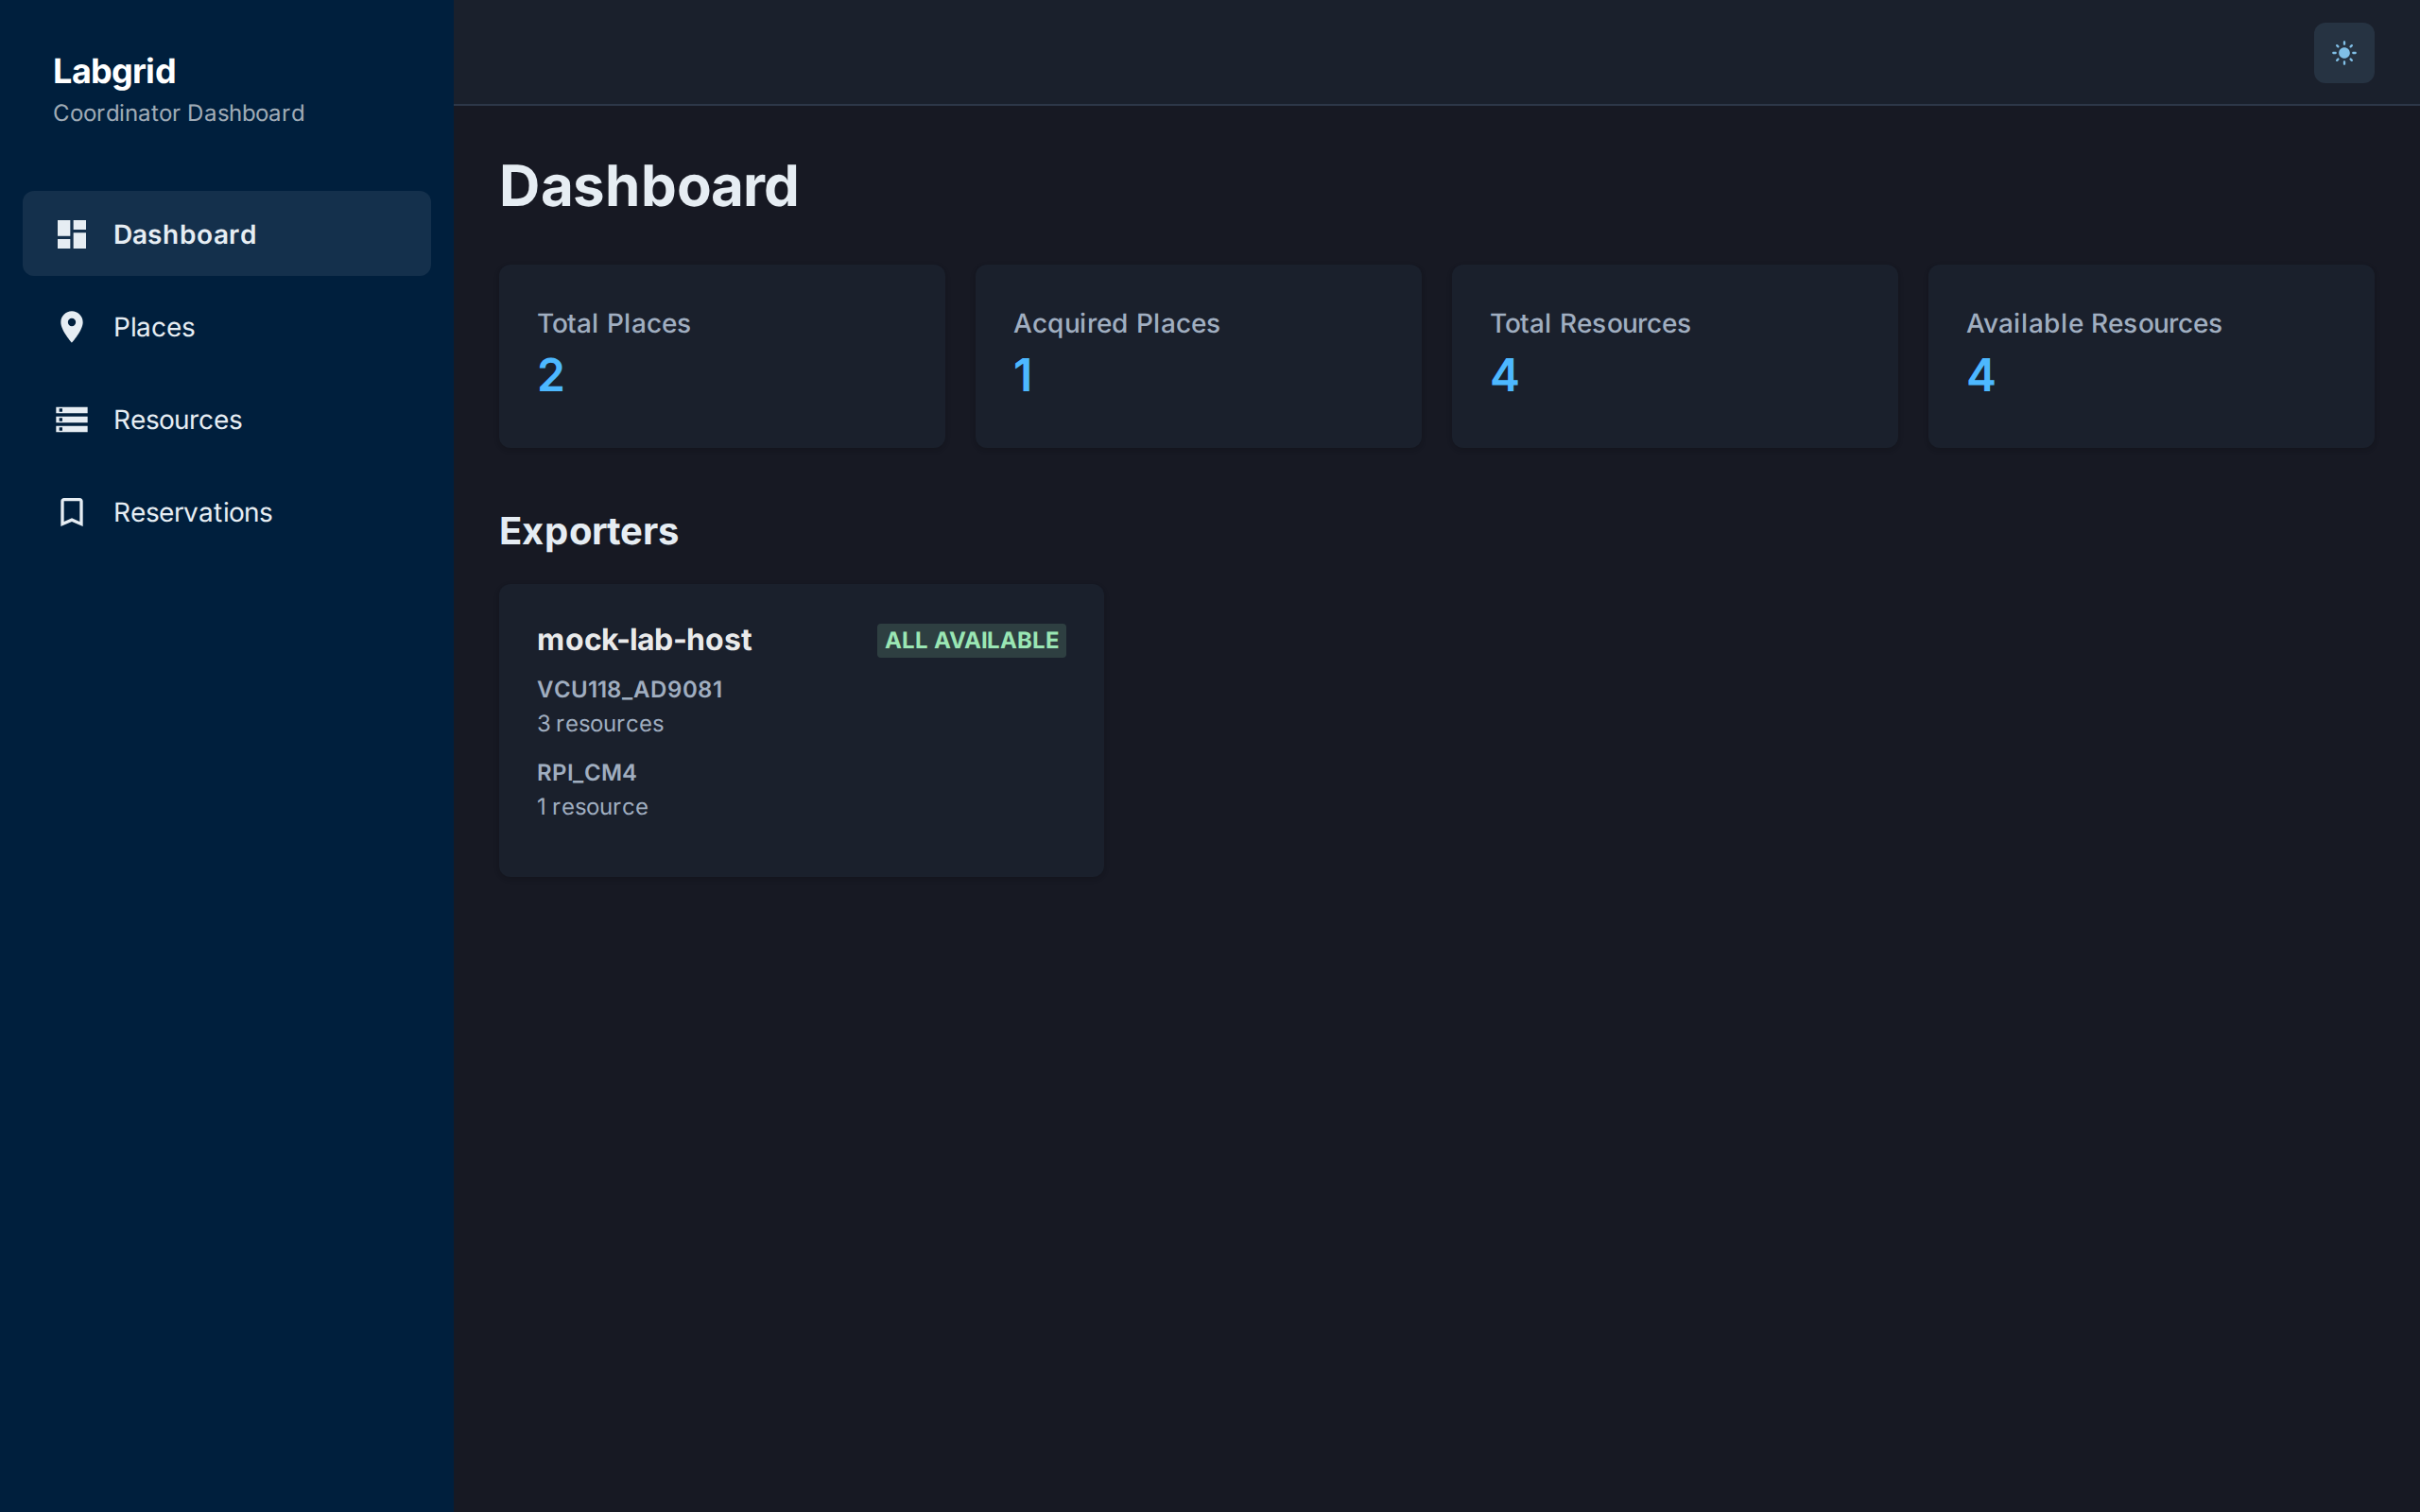Click the Places map pin icon

tap(72, 327)
